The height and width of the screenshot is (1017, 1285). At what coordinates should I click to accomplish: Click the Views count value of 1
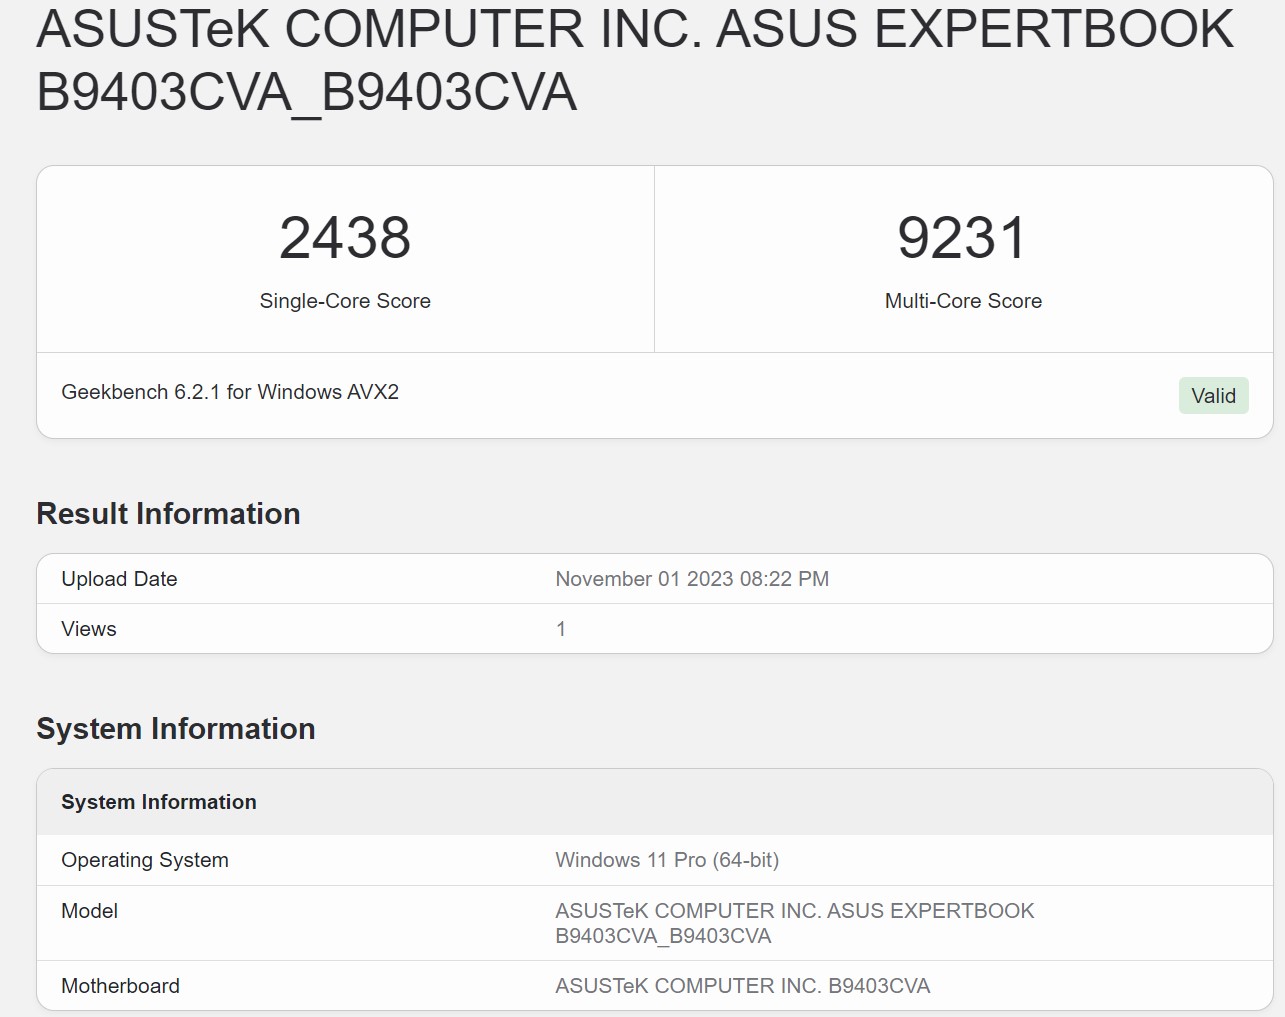pyautogui.click(x=561, y=629)
